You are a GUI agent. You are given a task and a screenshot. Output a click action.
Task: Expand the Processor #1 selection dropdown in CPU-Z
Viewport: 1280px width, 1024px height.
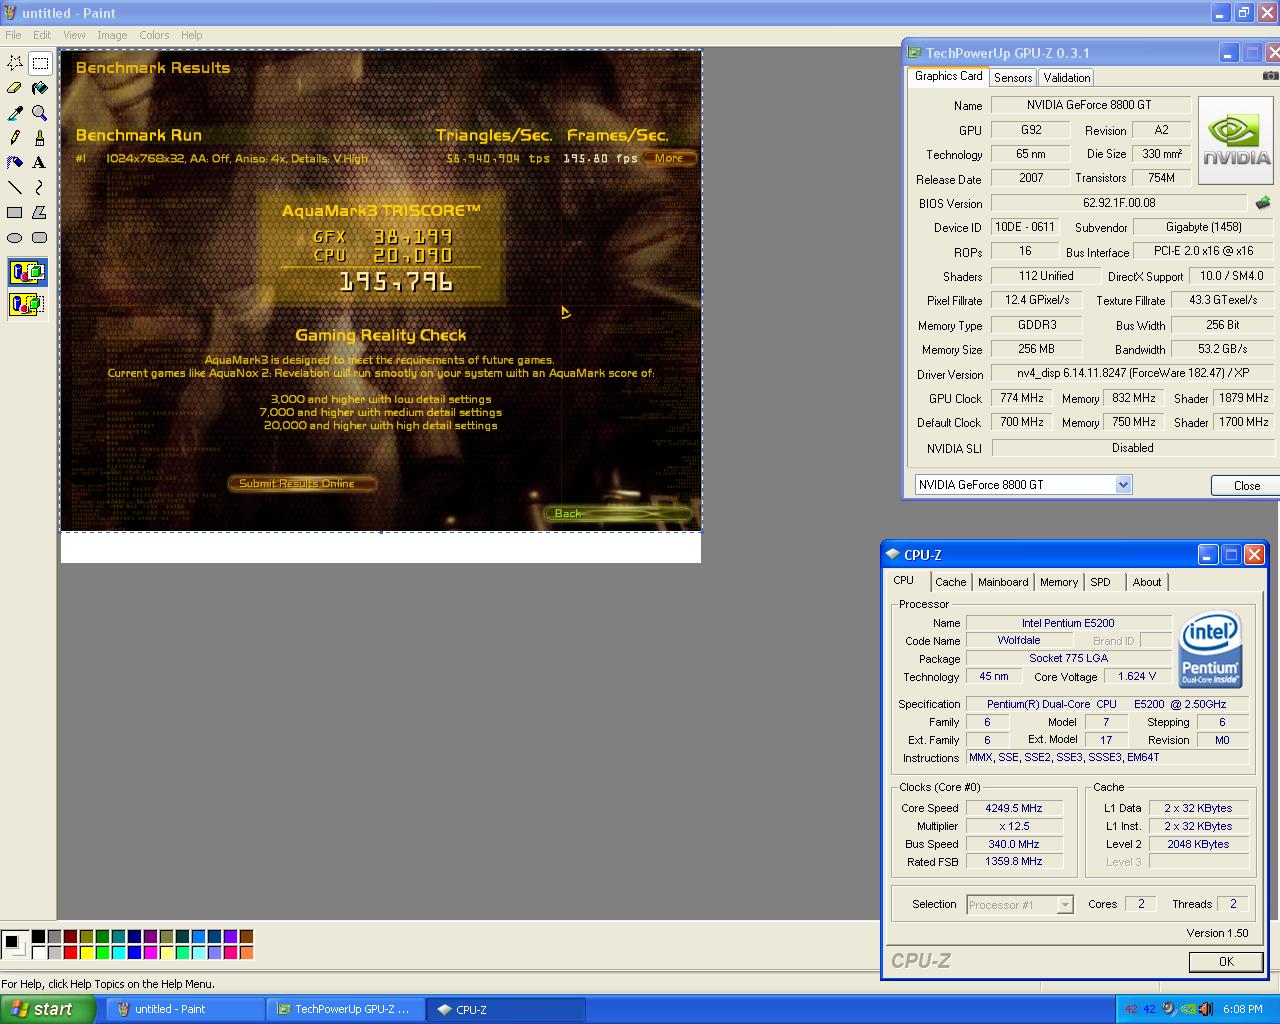[1065, 905]
